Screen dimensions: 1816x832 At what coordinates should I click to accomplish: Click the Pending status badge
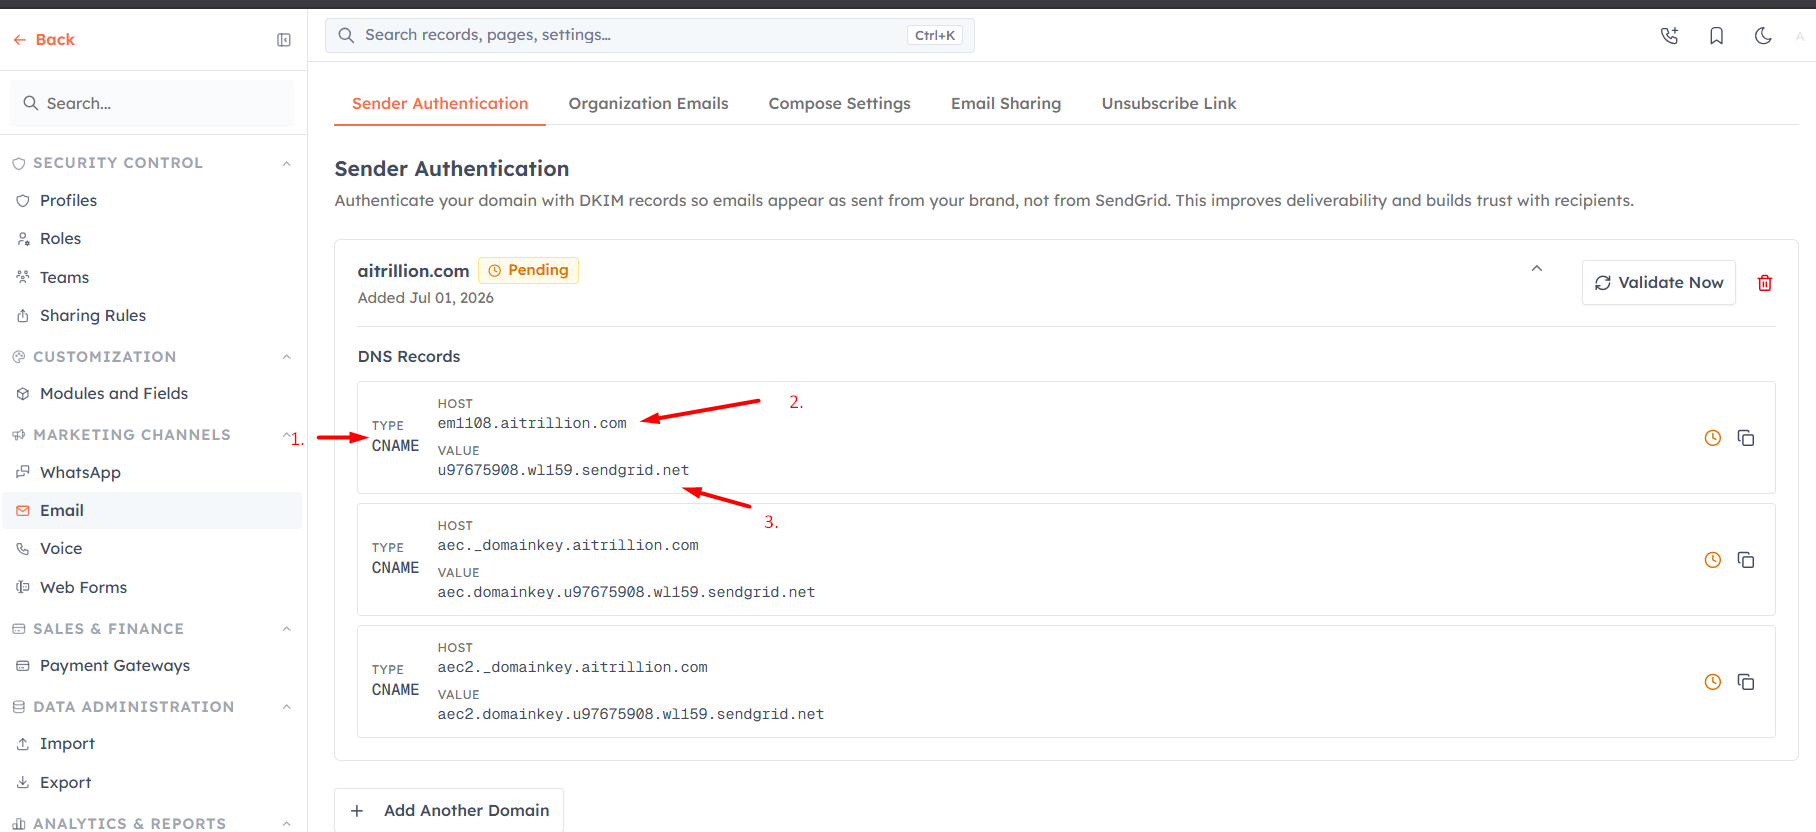pos(528,270)
